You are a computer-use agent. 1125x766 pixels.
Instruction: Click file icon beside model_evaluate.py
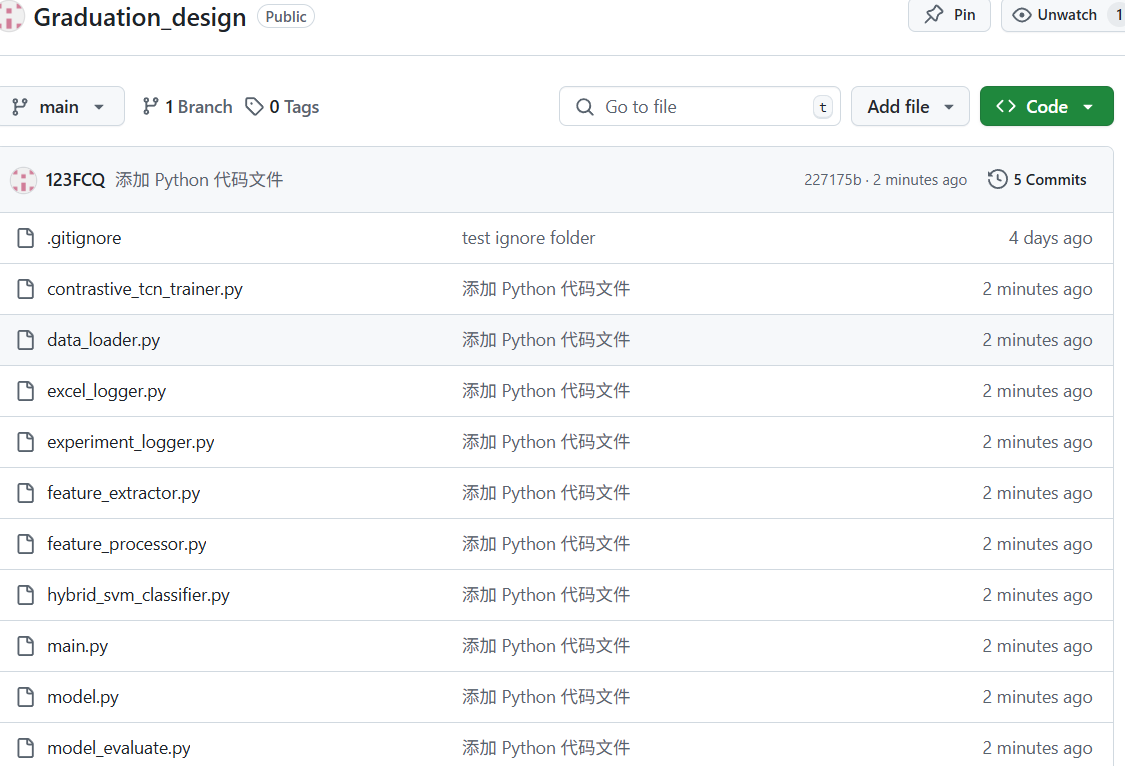coord(25,747)
